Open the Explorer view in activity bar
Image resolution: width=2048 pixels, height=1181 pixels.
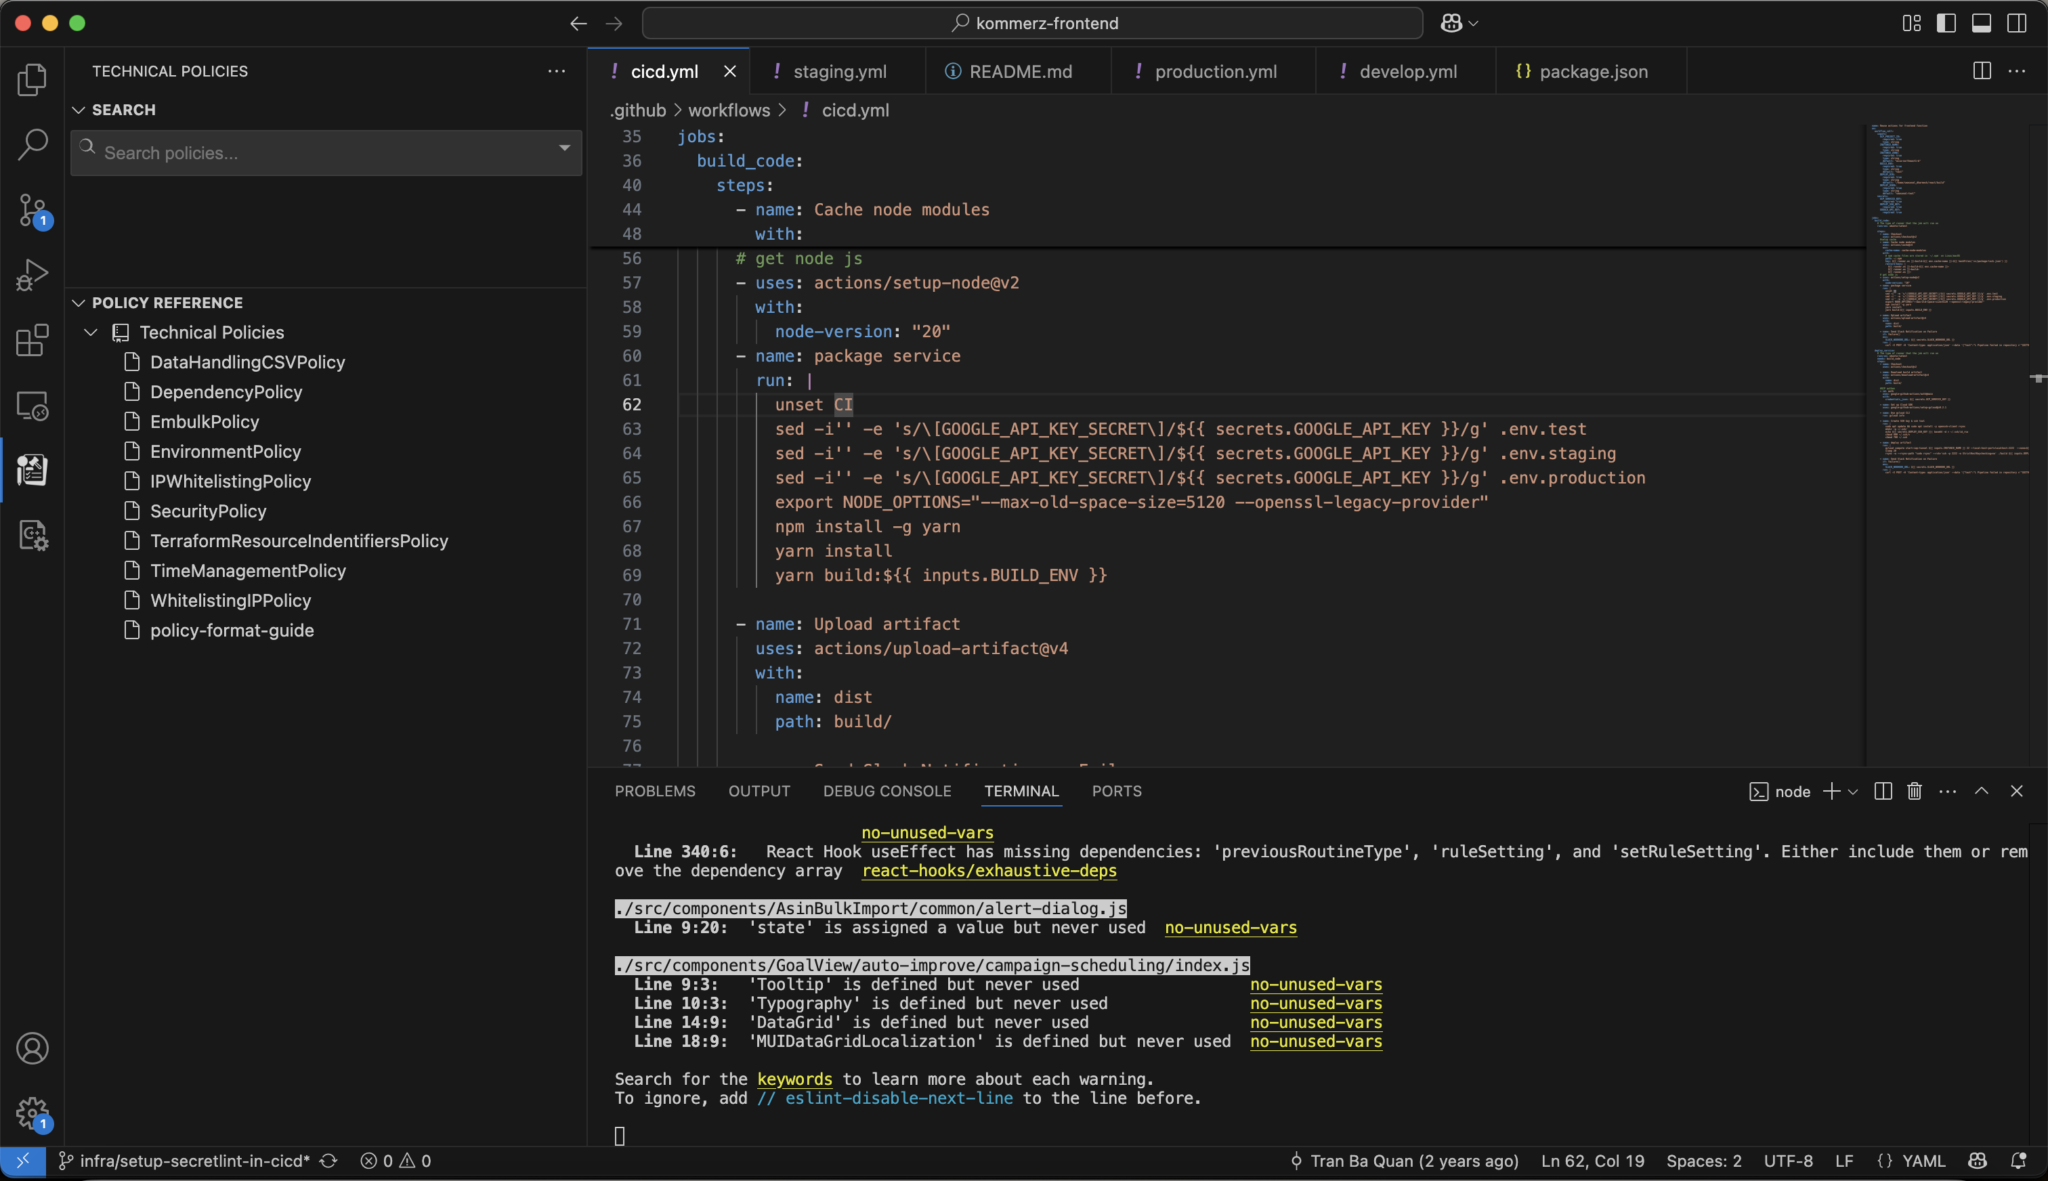tap(32, 80)
